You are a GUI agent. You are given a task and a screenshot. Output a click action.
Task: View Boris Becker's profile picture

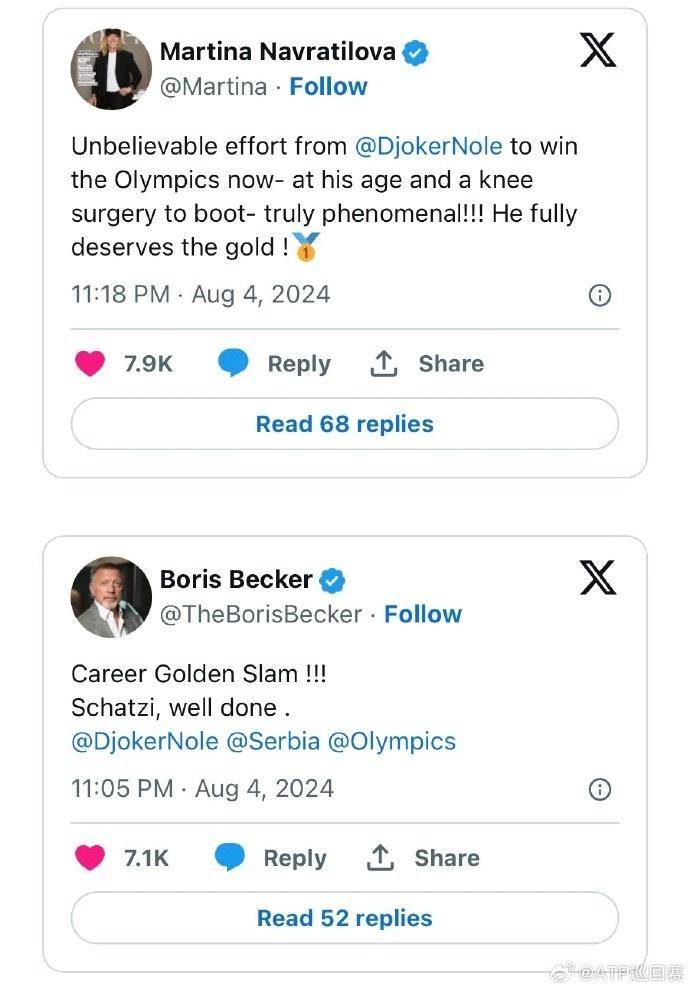click(111, 597)
